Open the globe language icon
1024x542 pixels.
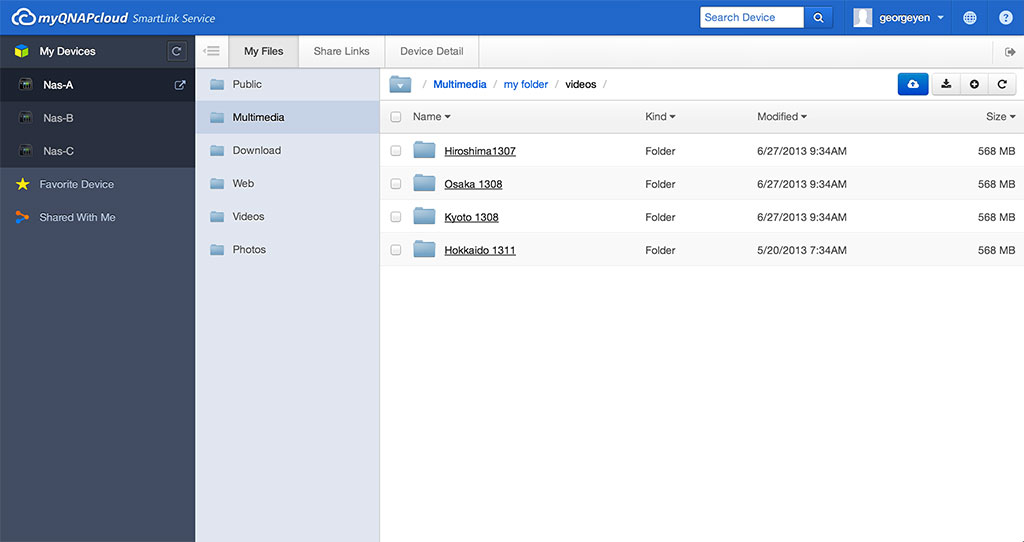[970, 18]
